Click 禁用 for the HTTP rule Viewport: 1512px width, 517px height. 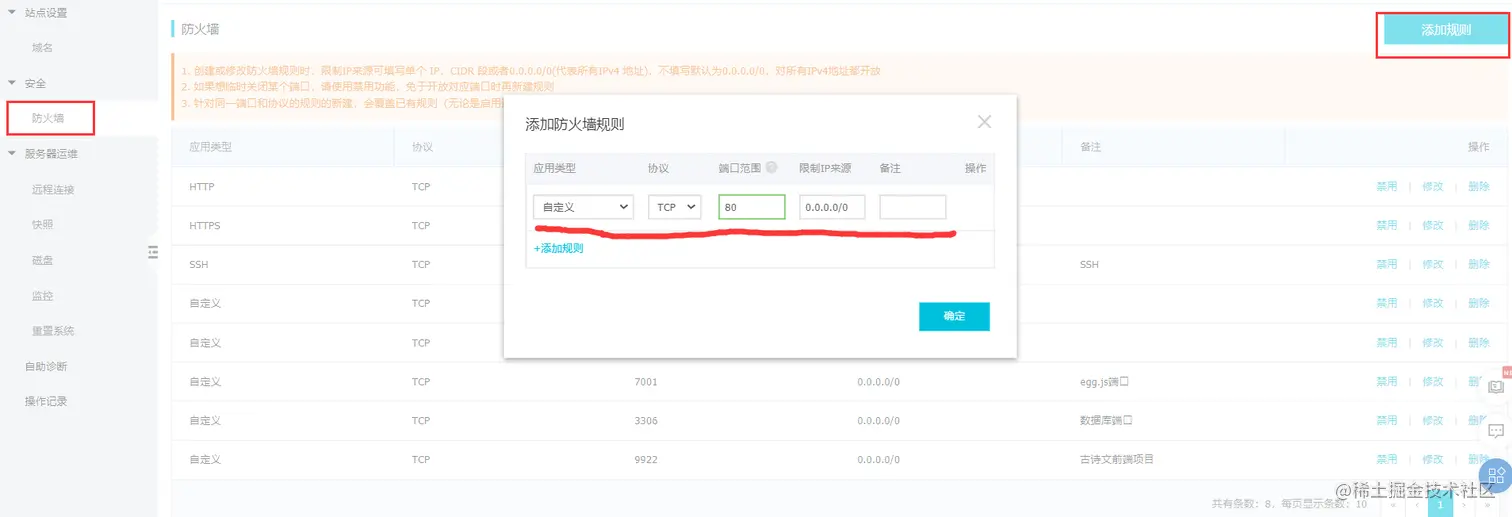pyautogui.click(x=1386, y=187)
